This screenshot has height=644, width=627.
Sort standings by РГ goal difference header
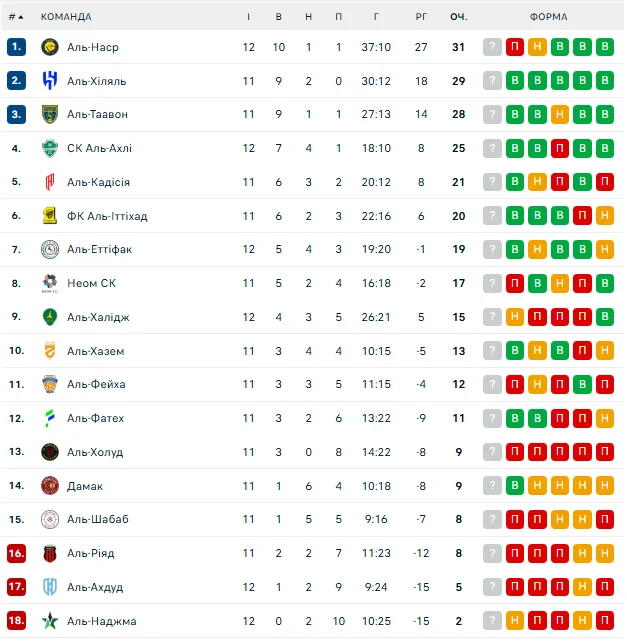point(421,17)
